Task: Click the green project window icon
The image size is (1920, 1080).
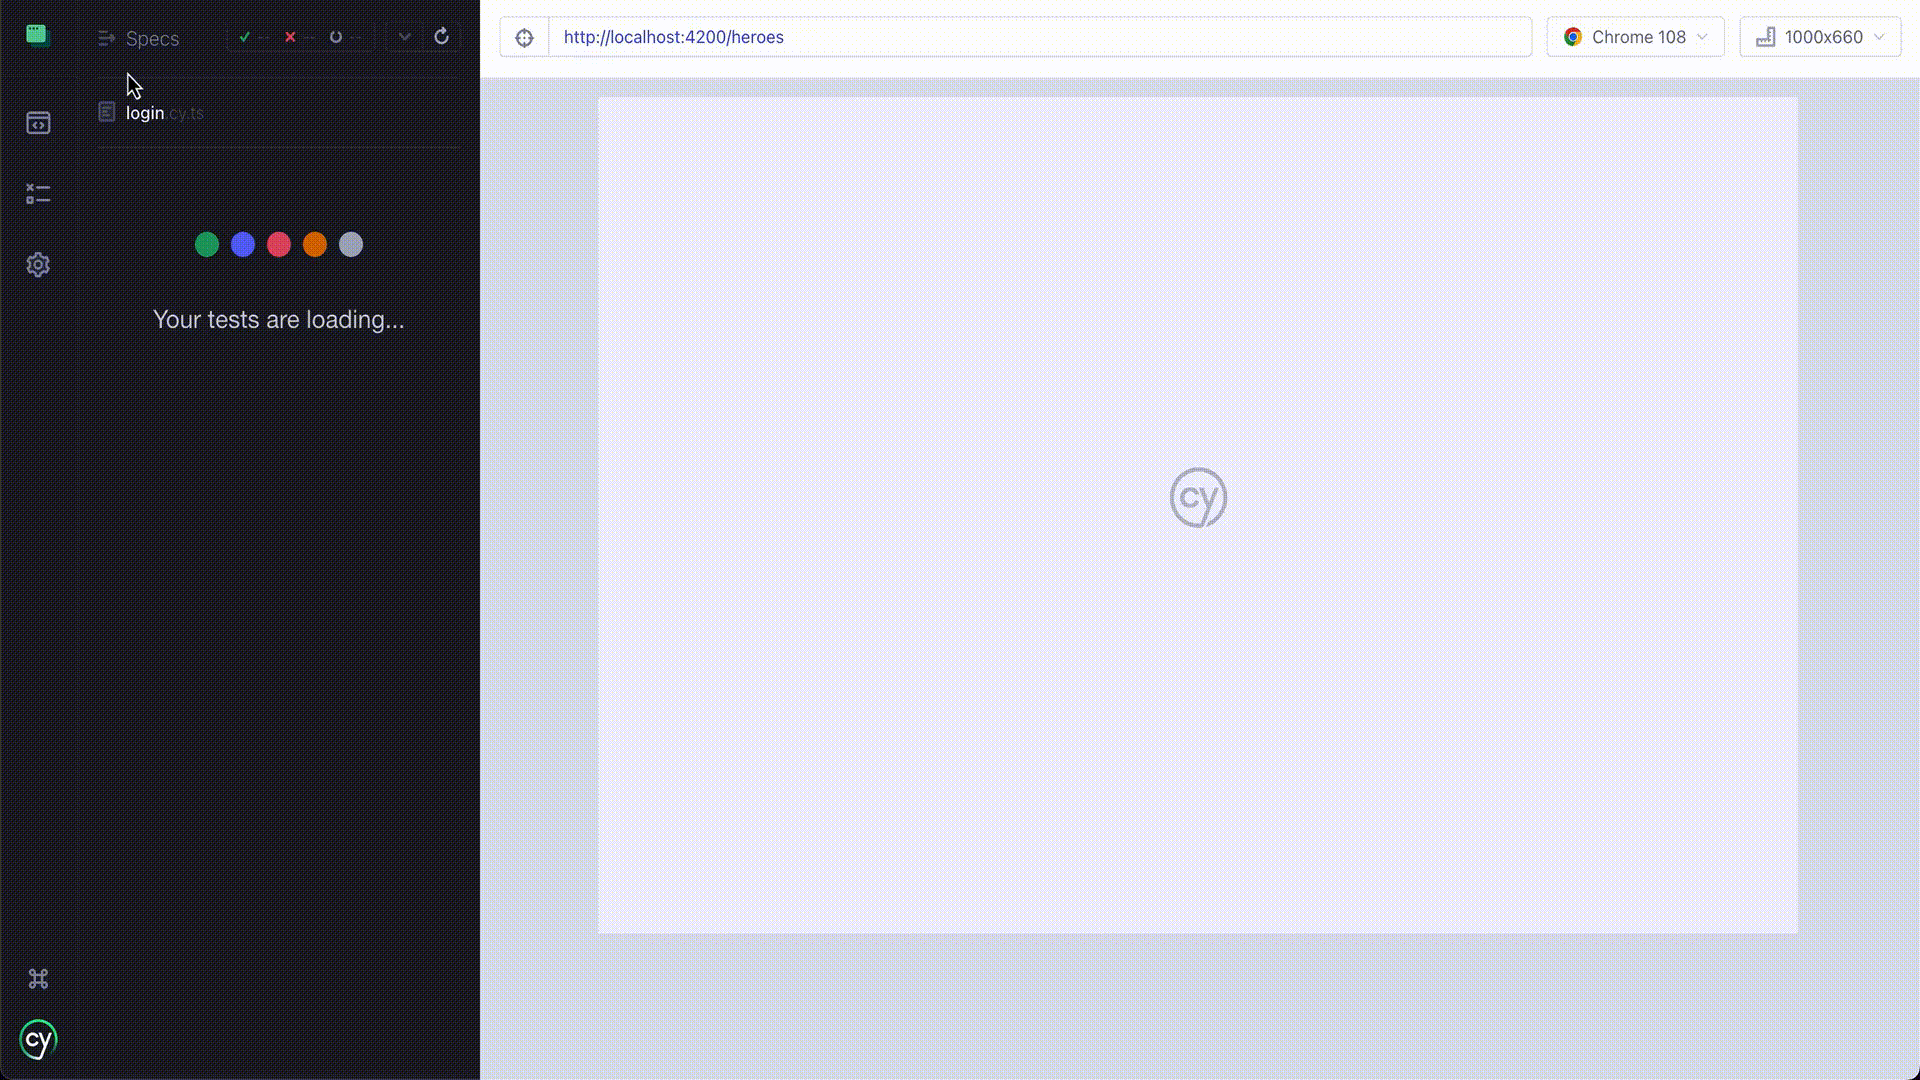Action: point(37,35)
